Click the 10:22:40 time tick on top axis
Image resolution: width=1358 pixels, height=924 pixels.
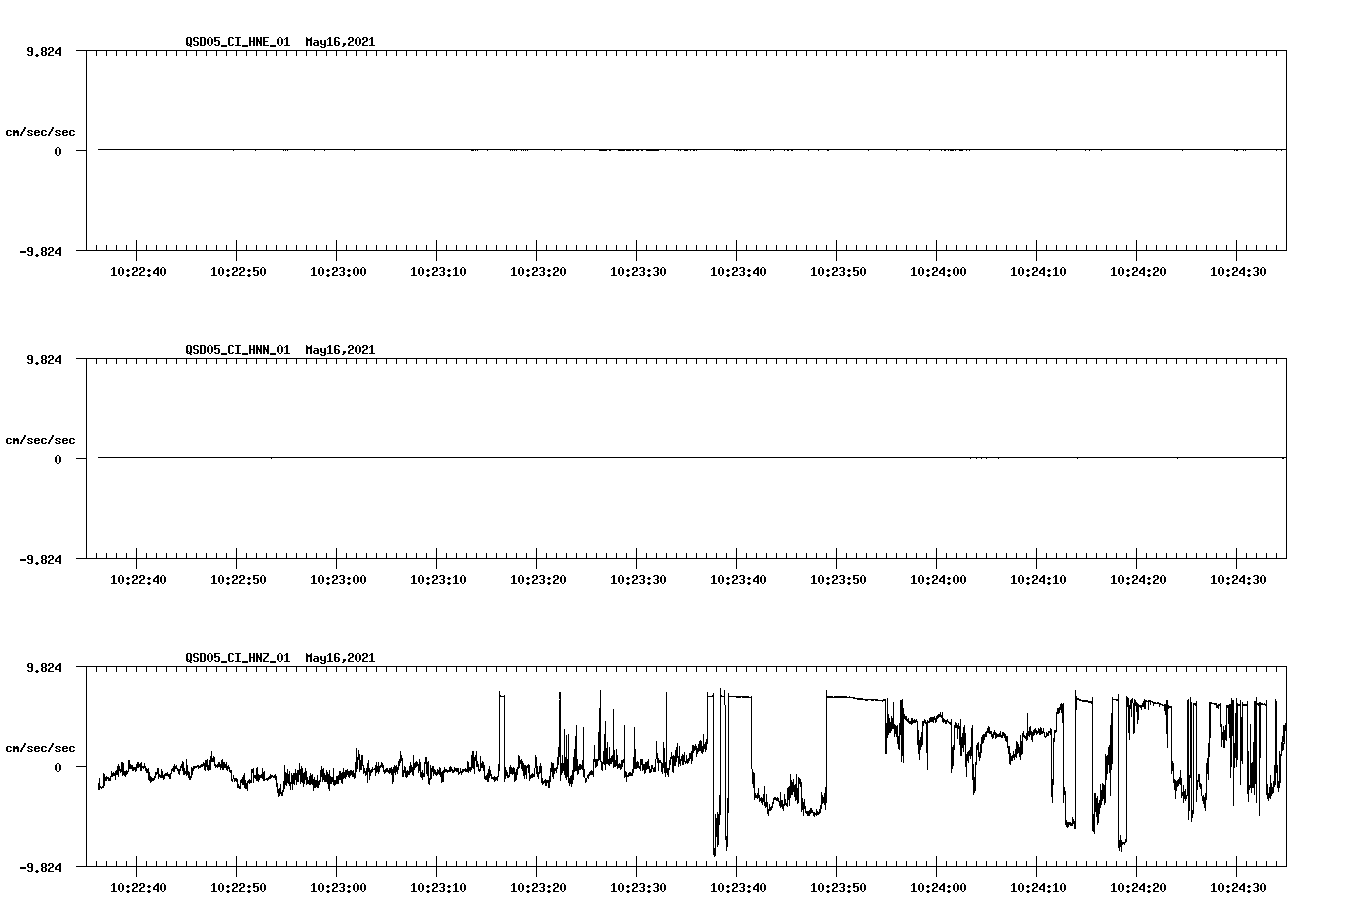[139, 269]
